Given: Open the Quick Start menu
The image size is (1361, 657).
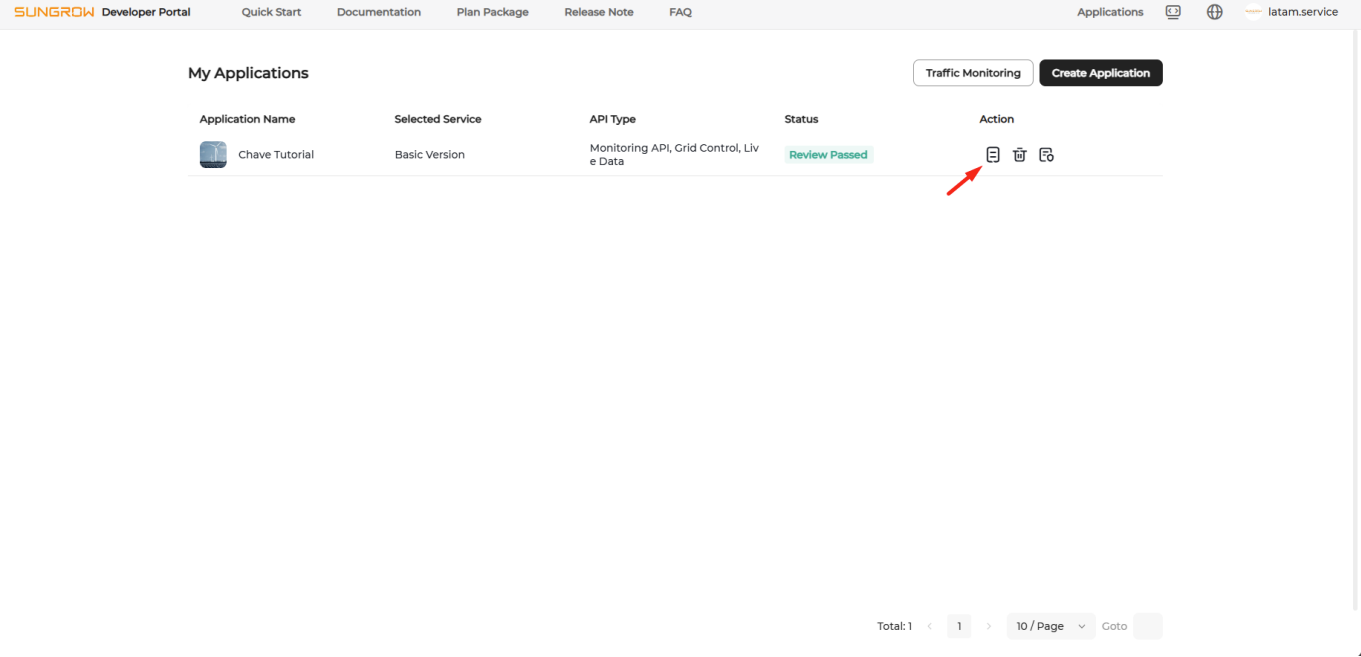Looking at the screenshot, I should (271, 12).
